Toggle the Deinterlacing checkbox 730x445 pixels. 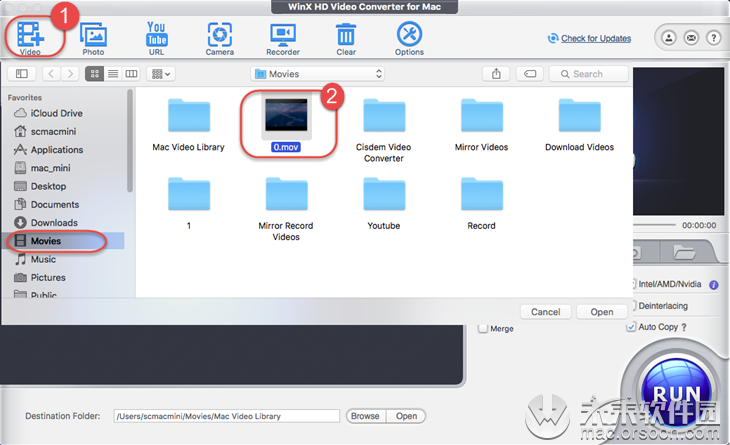click(x=634, y=306)
